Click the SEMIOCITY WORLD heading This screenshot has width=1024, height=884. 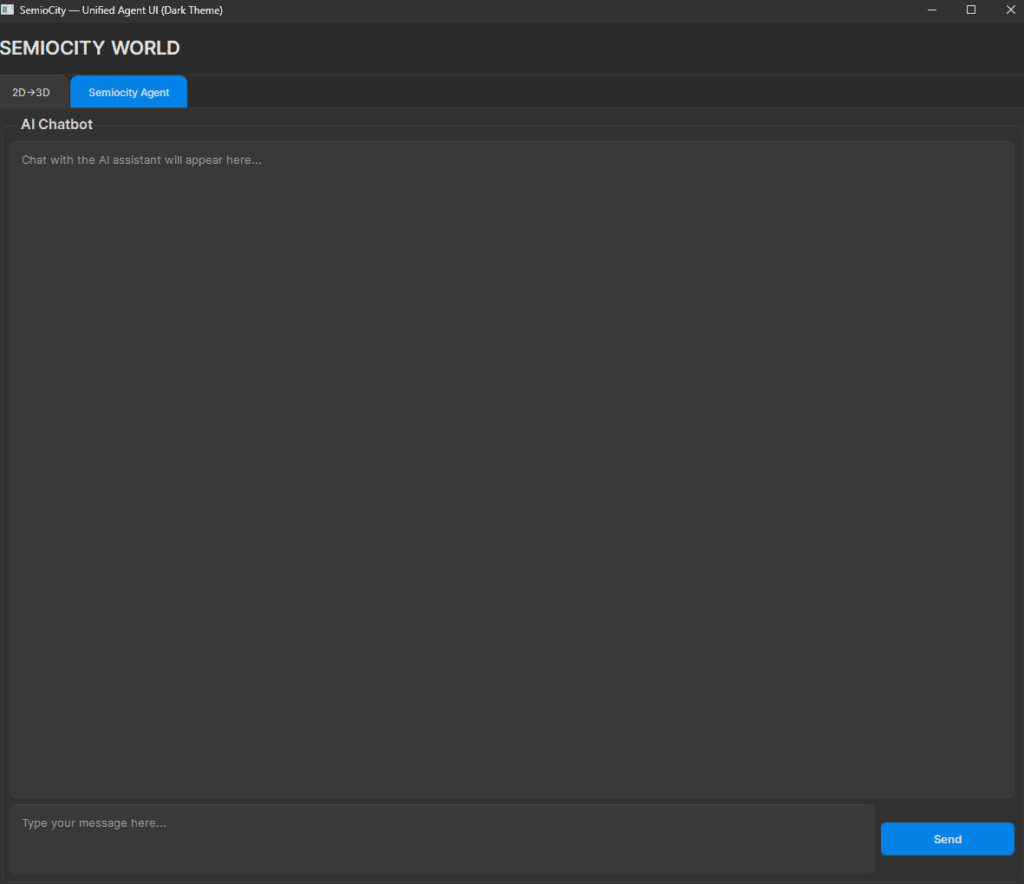(90, 48)
